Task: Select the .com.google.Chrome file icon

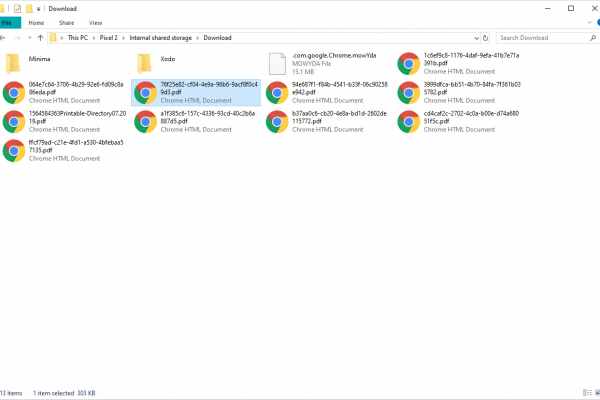Action: (277, 64)
